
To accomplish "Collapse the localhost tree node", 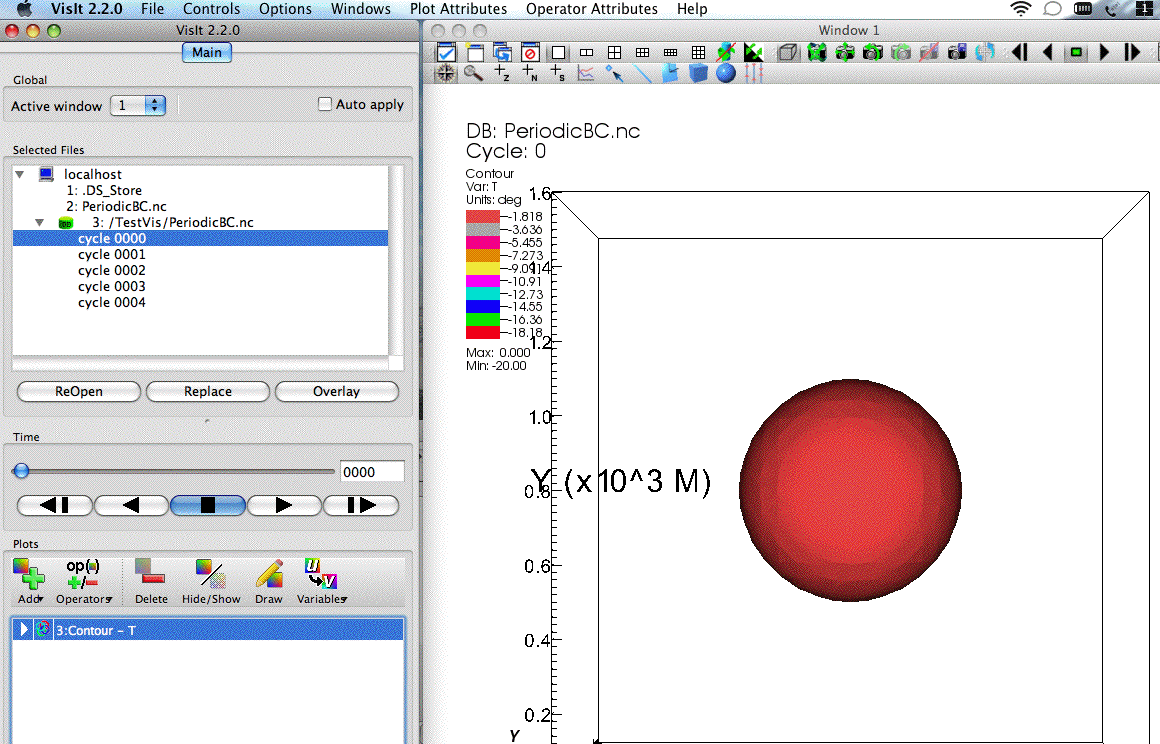I will [x=20, y=174].
